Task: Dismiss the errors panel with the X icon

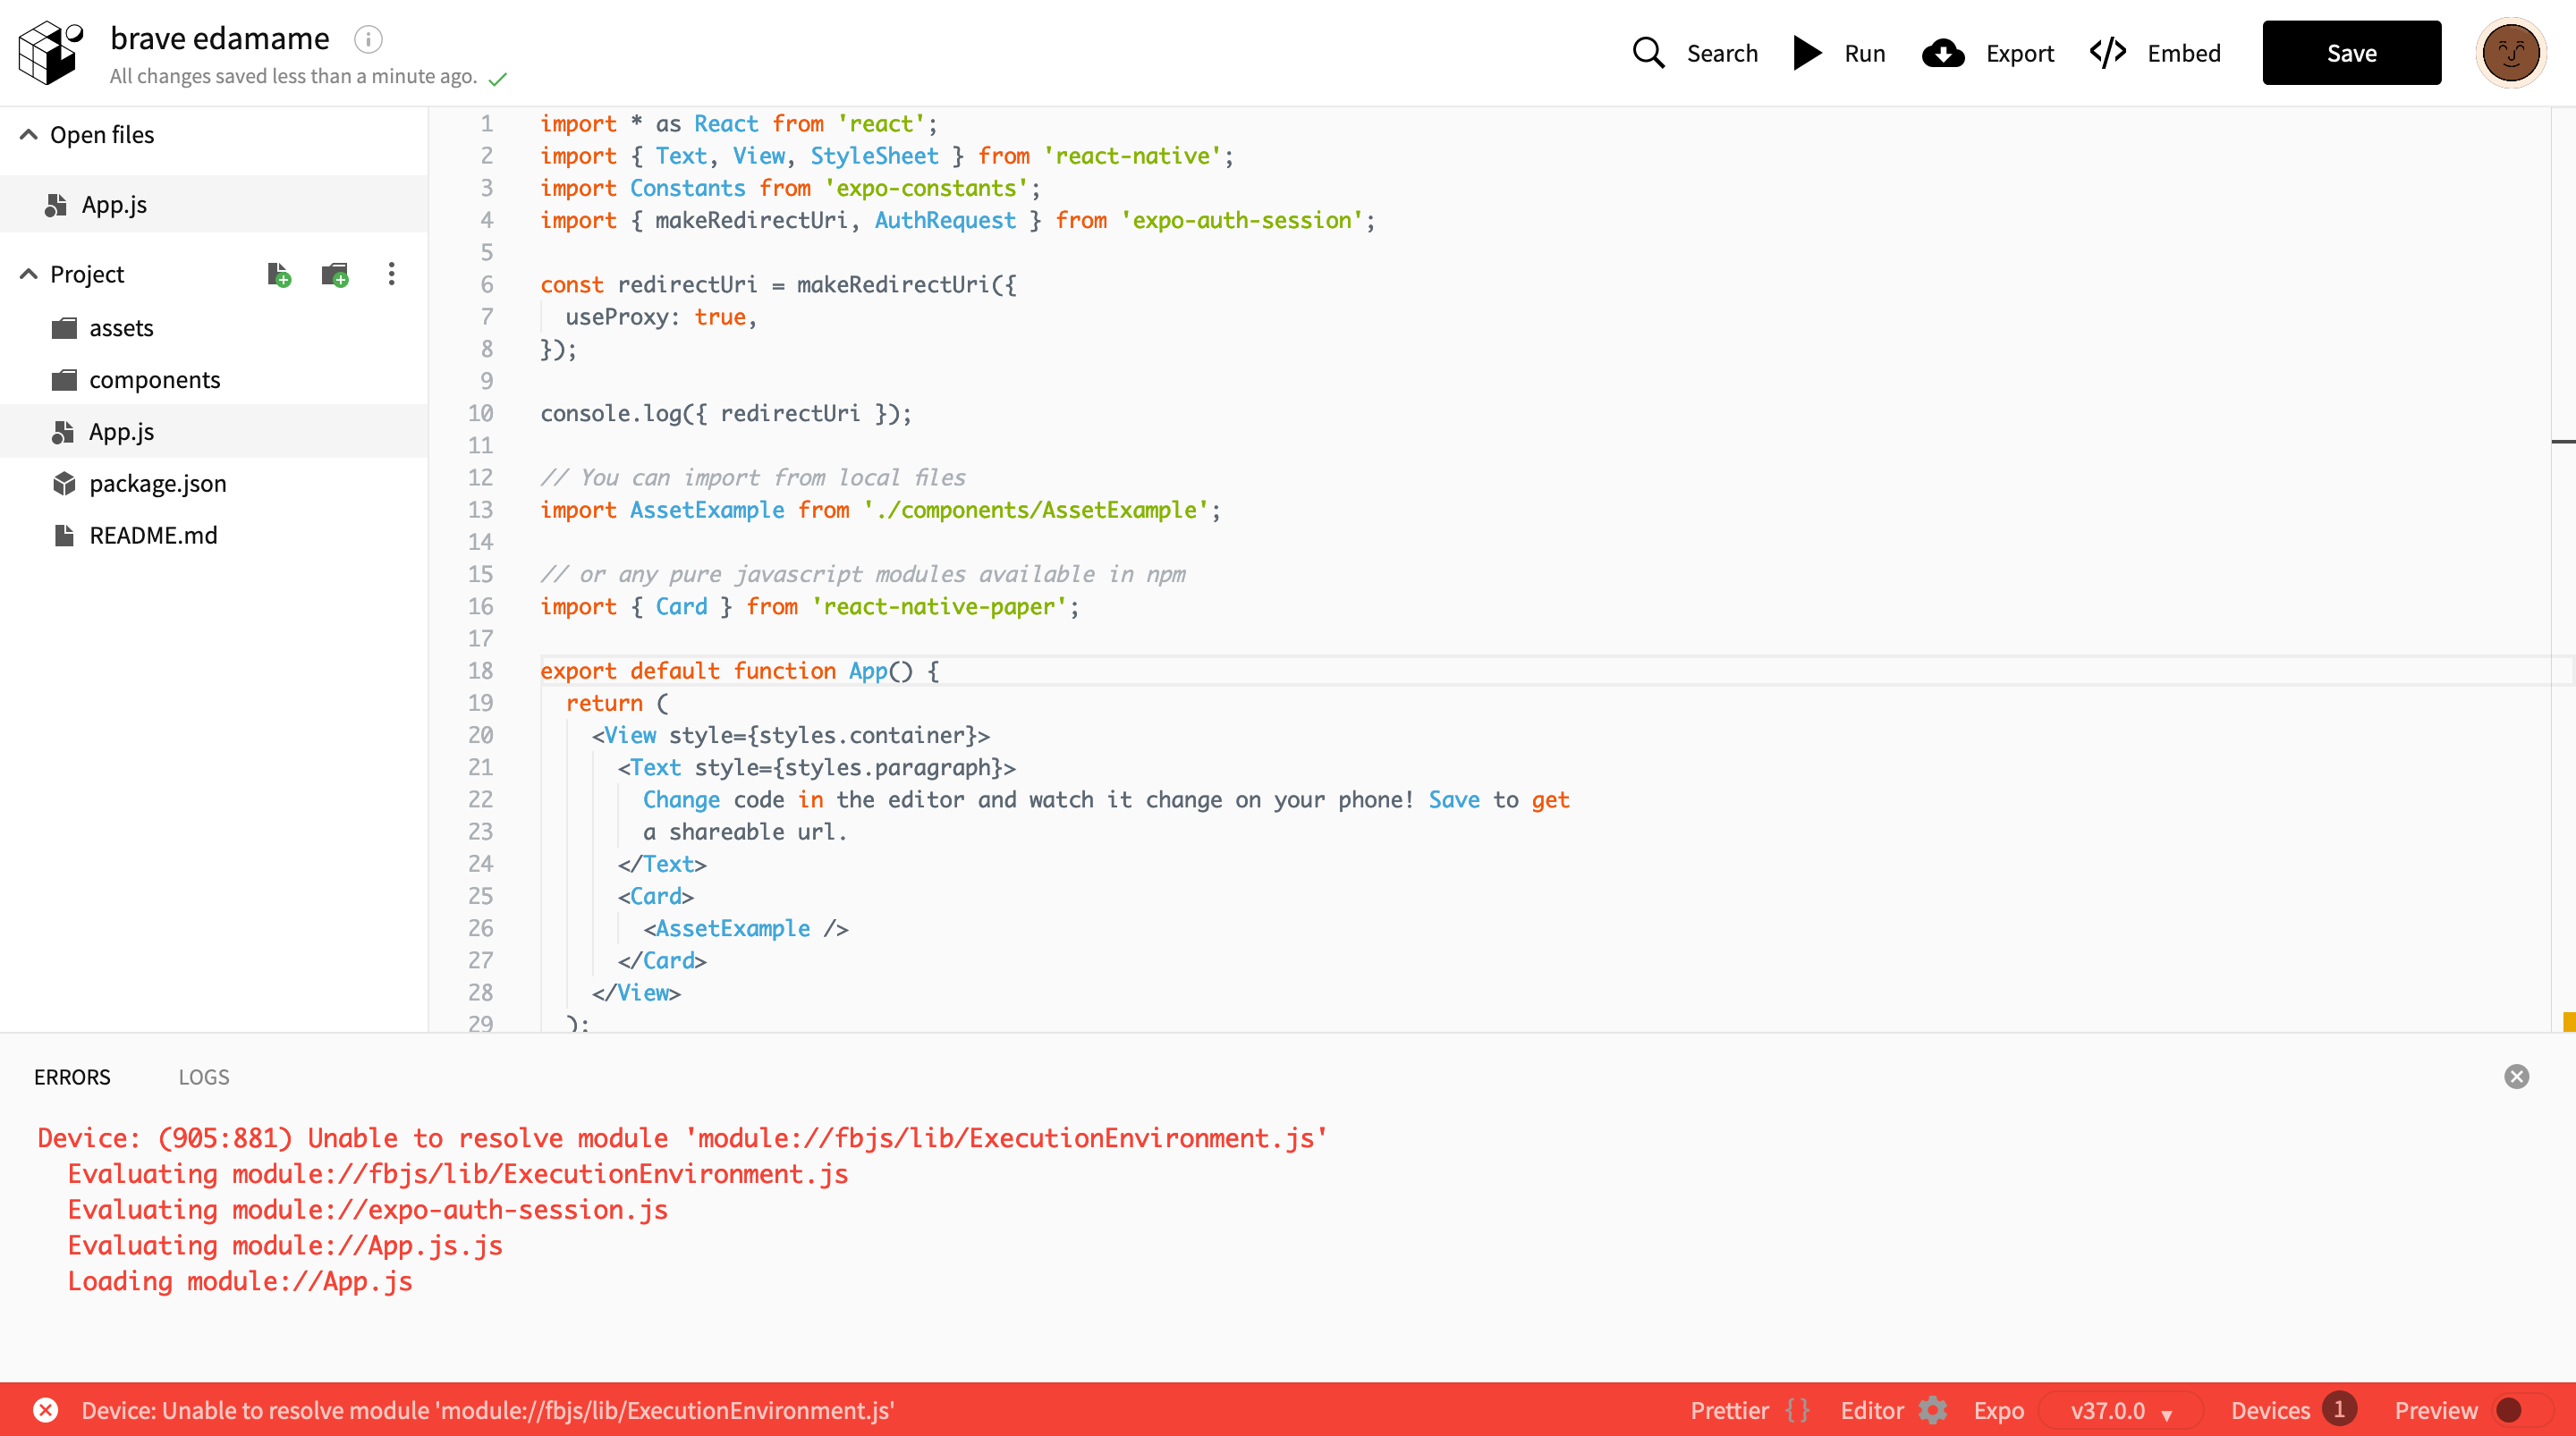Action: tap(2516, 1077)
